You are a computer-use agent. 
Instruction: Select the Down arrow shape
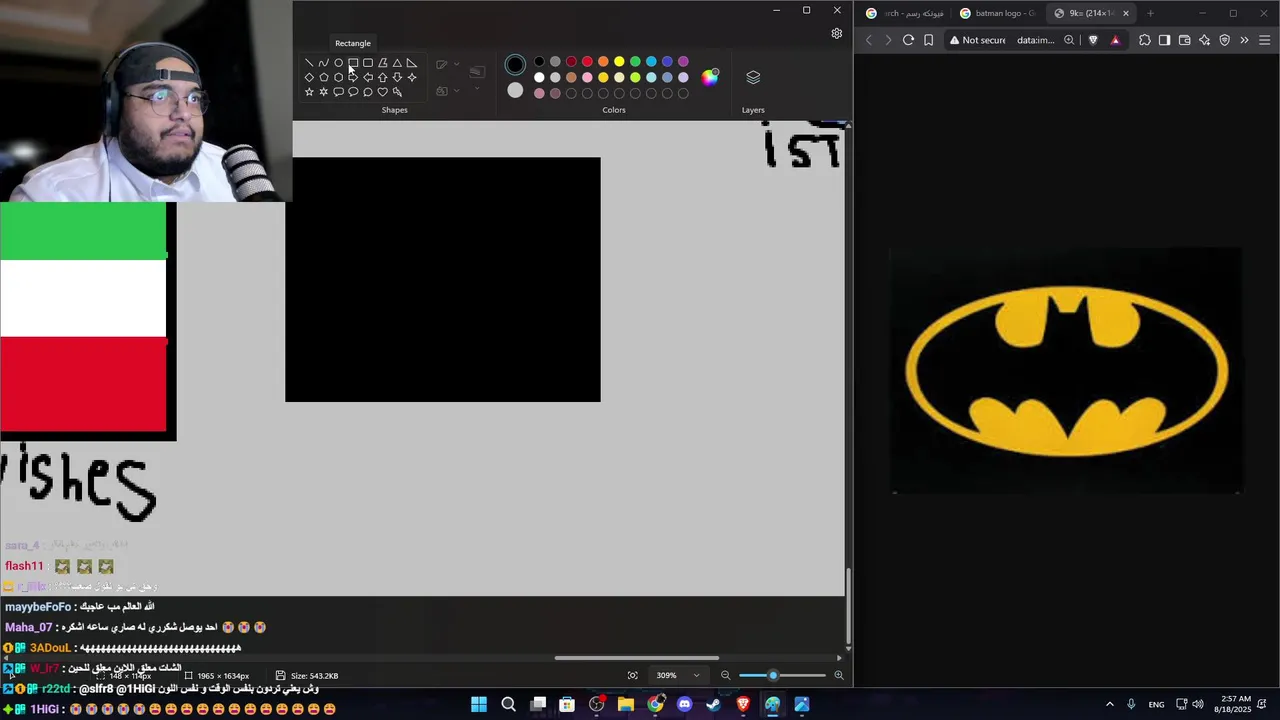click(x=397, y=77)
